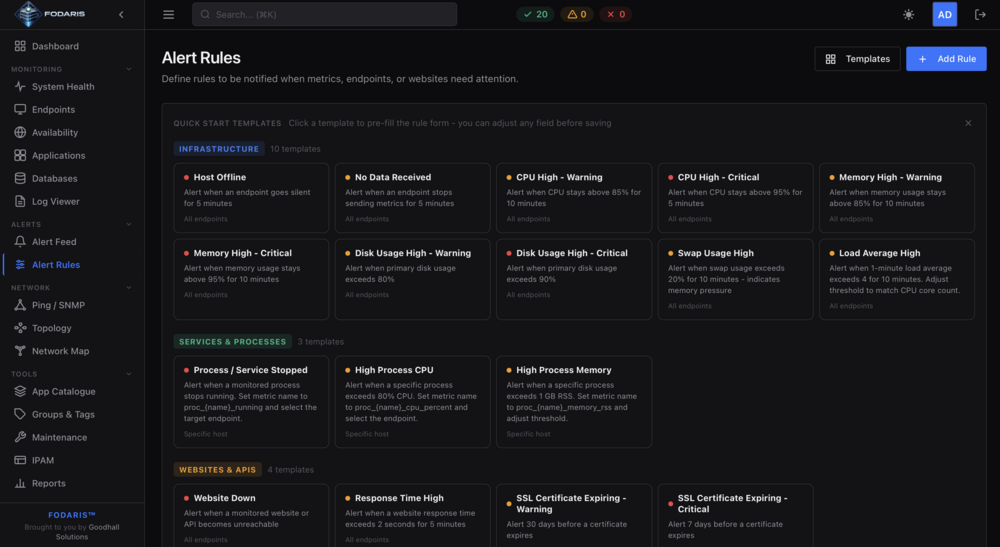This screenshot has height=547, width=1000.
Task: Click the Databases cylinder icon
Action: pos(20,178)
